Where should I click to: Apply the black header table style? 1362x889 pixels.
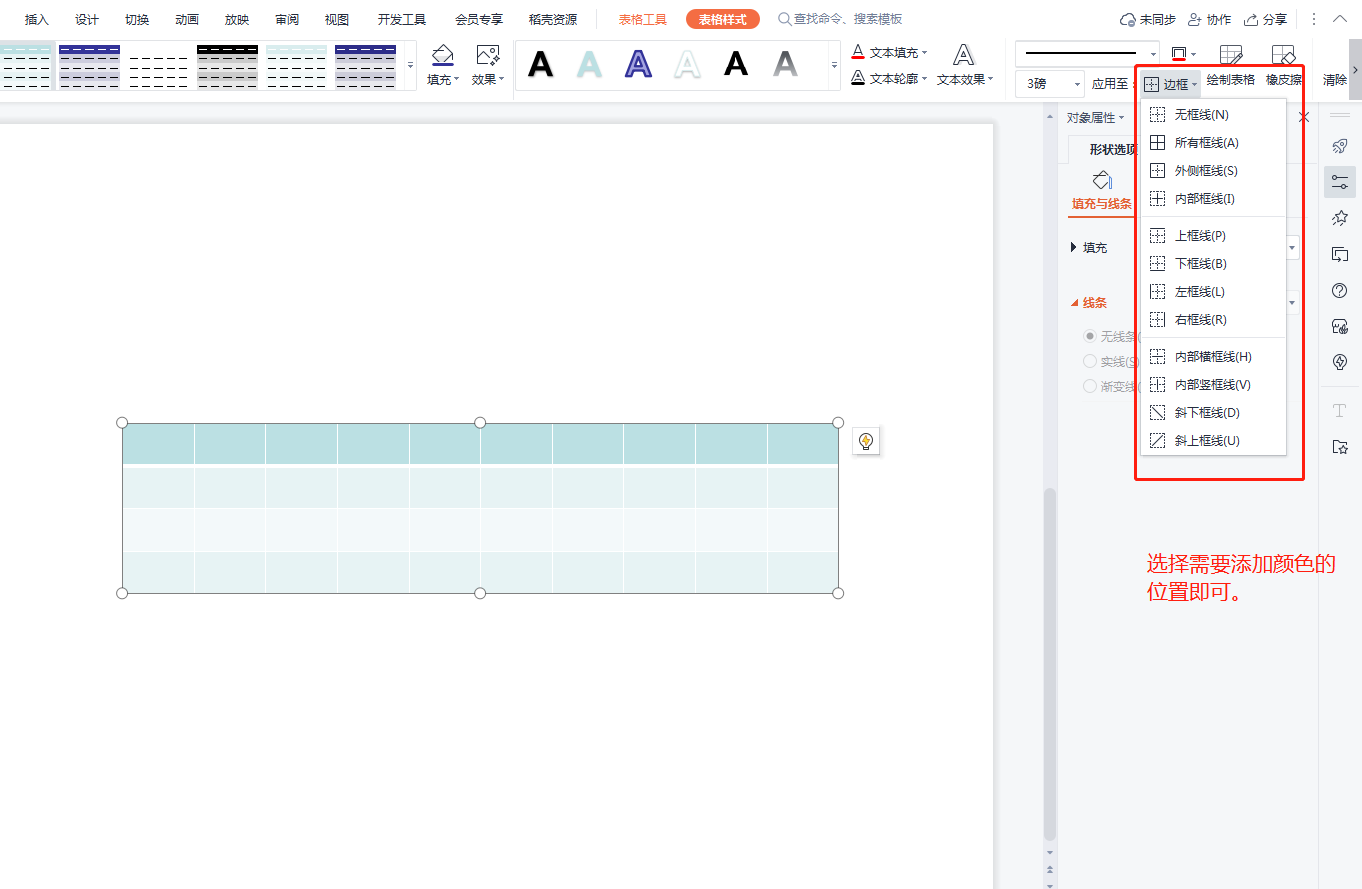coord(227,66)
